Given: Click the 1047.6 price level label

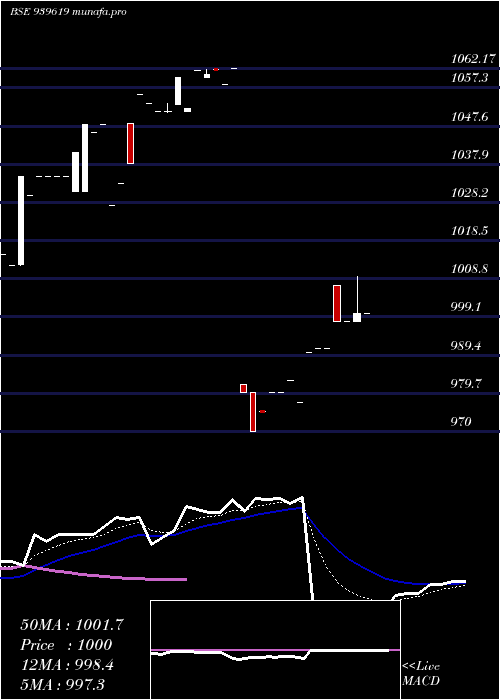Looking at the screenshot, I should tap(469, 117).
